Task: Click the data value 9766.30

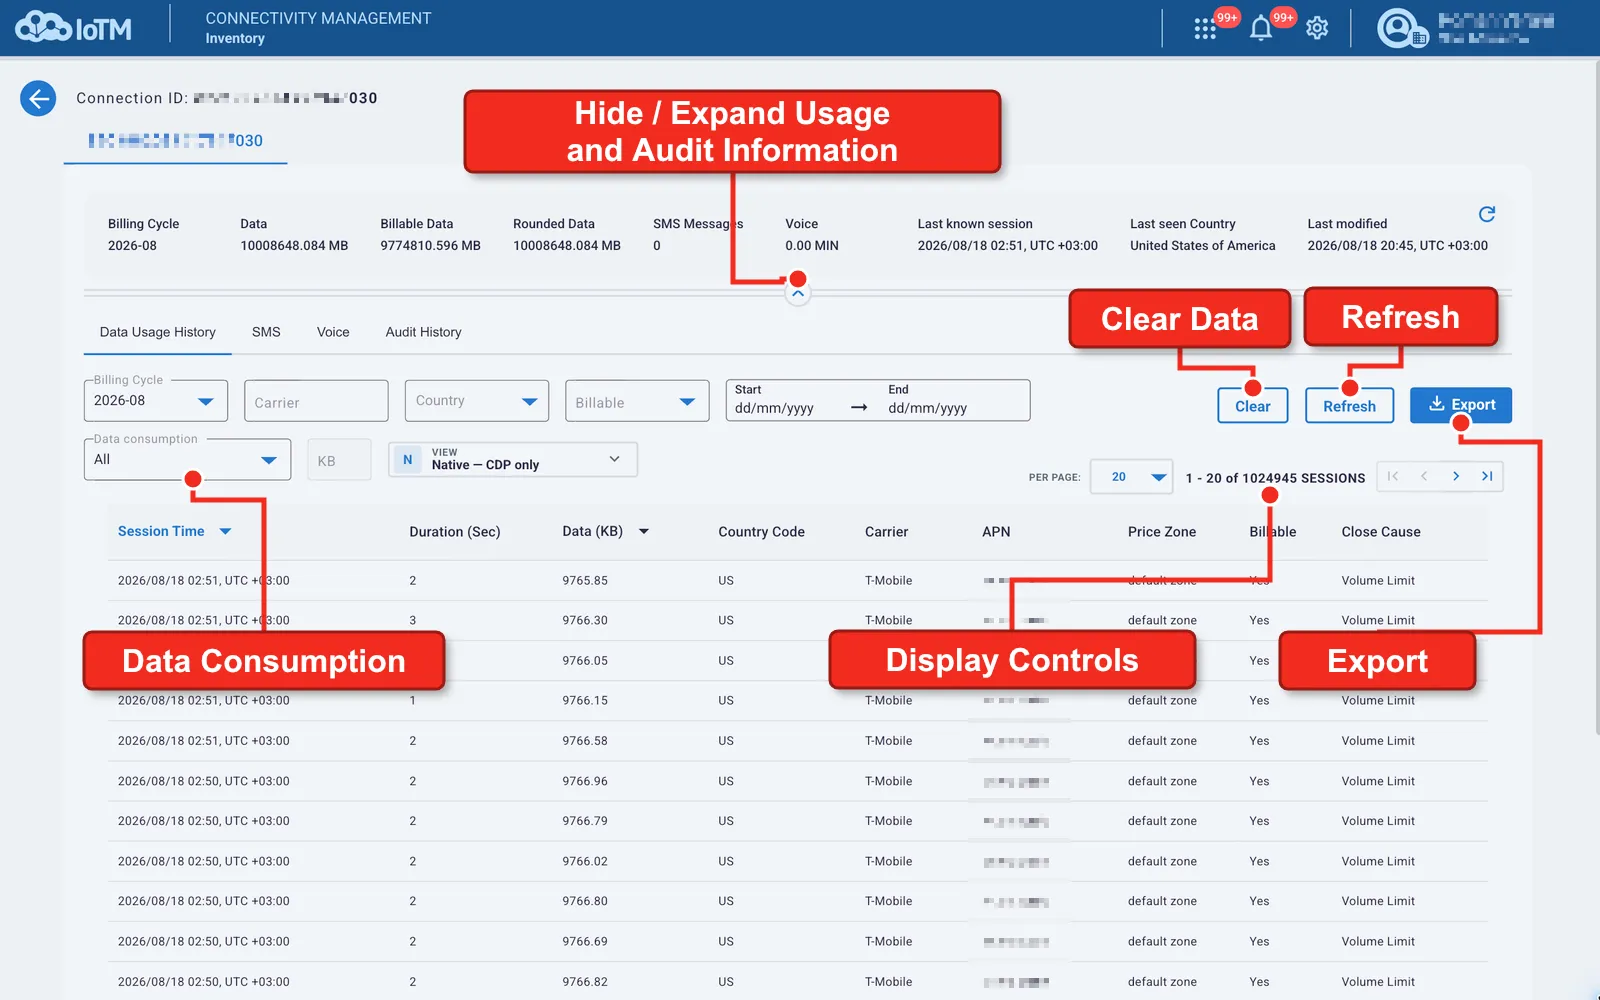Action: 585,620
